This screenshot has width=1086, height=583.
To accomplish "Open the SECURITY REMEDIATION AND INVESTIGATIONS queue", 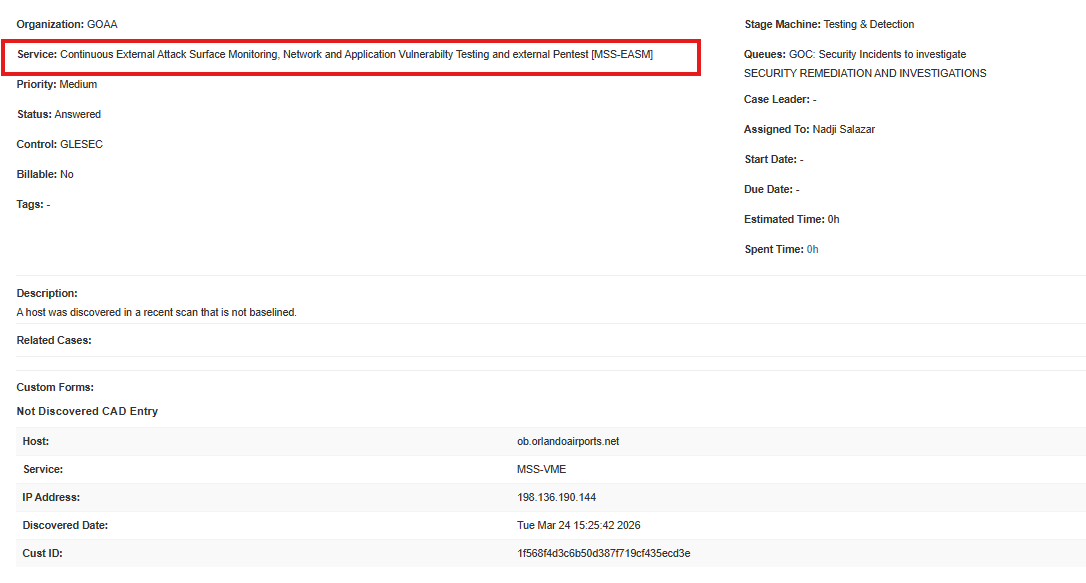I will pos(865,73).
